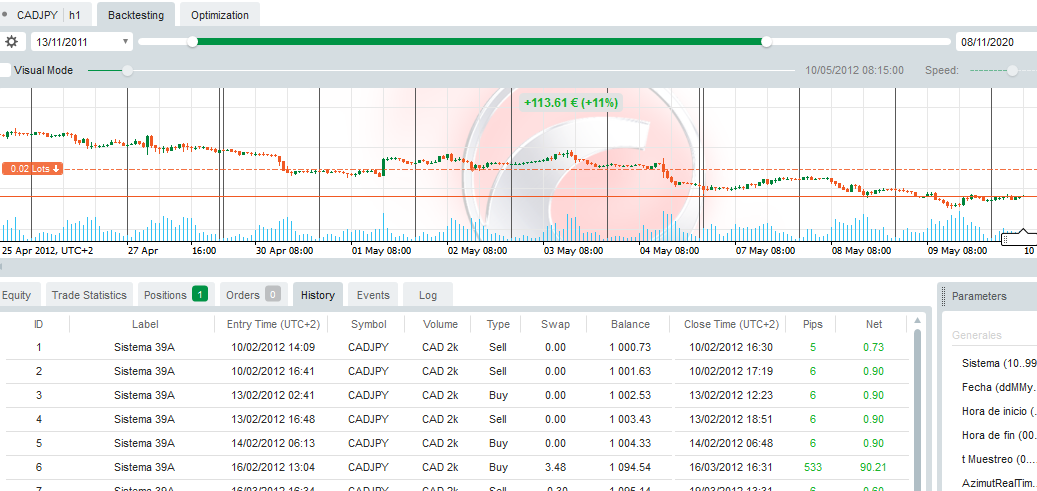Sort by Volume column header
The height and width of the screenshot is (491, 1037).
click(440, 324)
